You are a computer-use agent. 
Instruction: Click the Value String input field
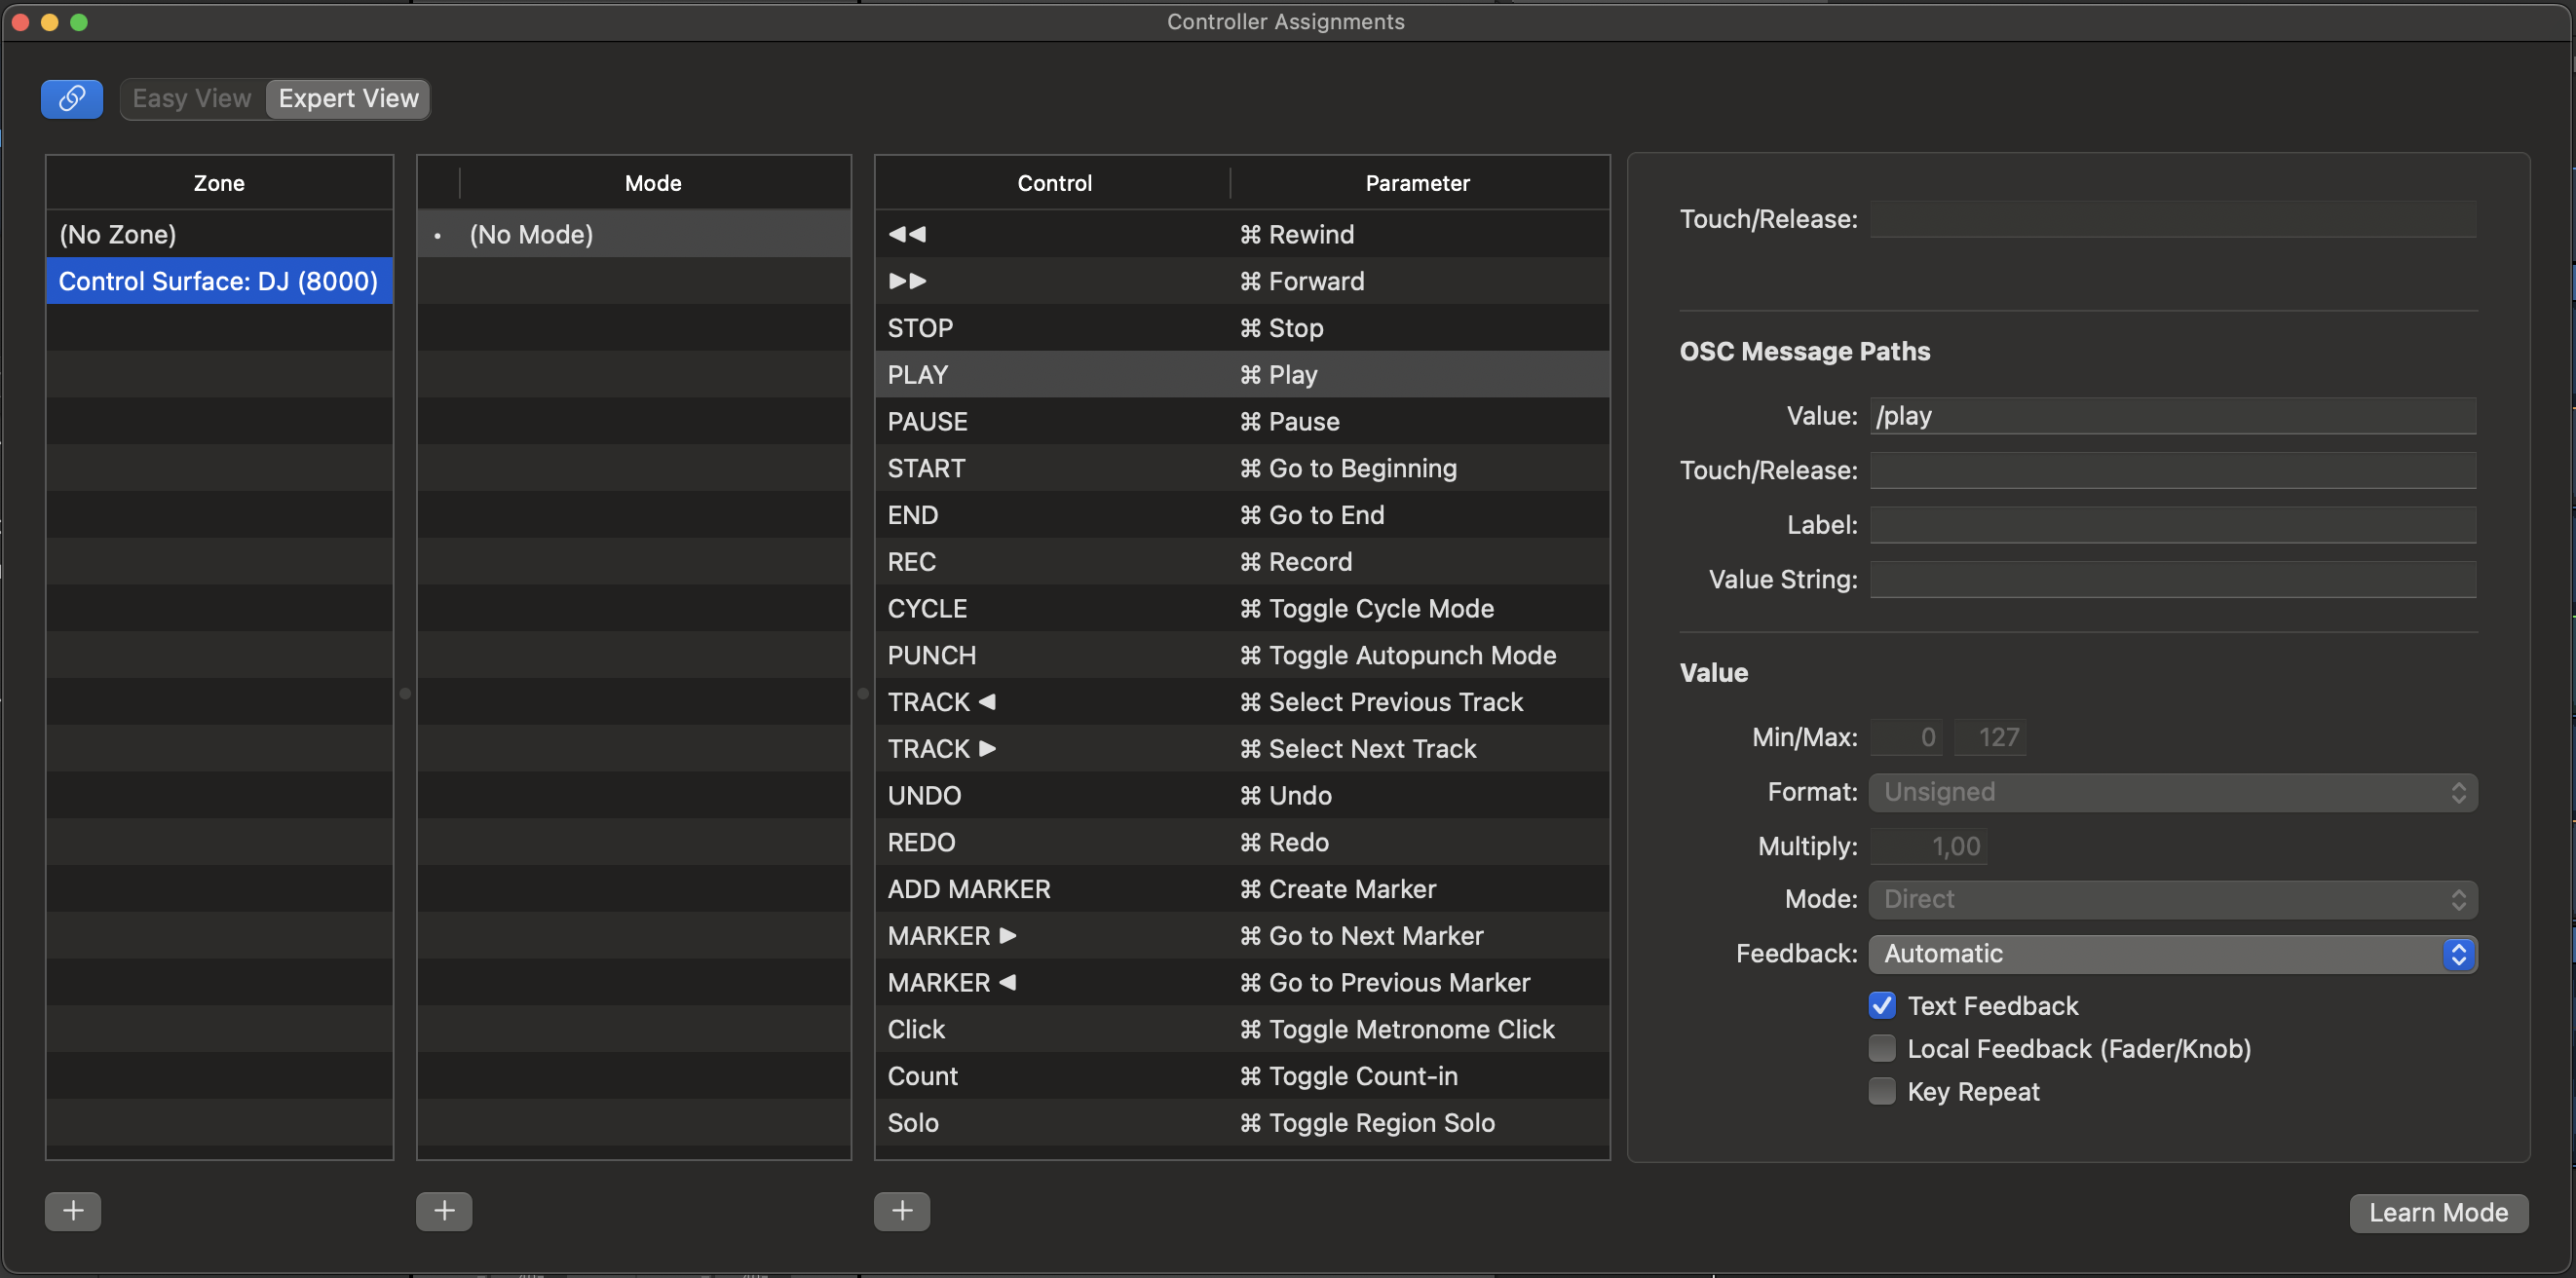pos(2173,579)
